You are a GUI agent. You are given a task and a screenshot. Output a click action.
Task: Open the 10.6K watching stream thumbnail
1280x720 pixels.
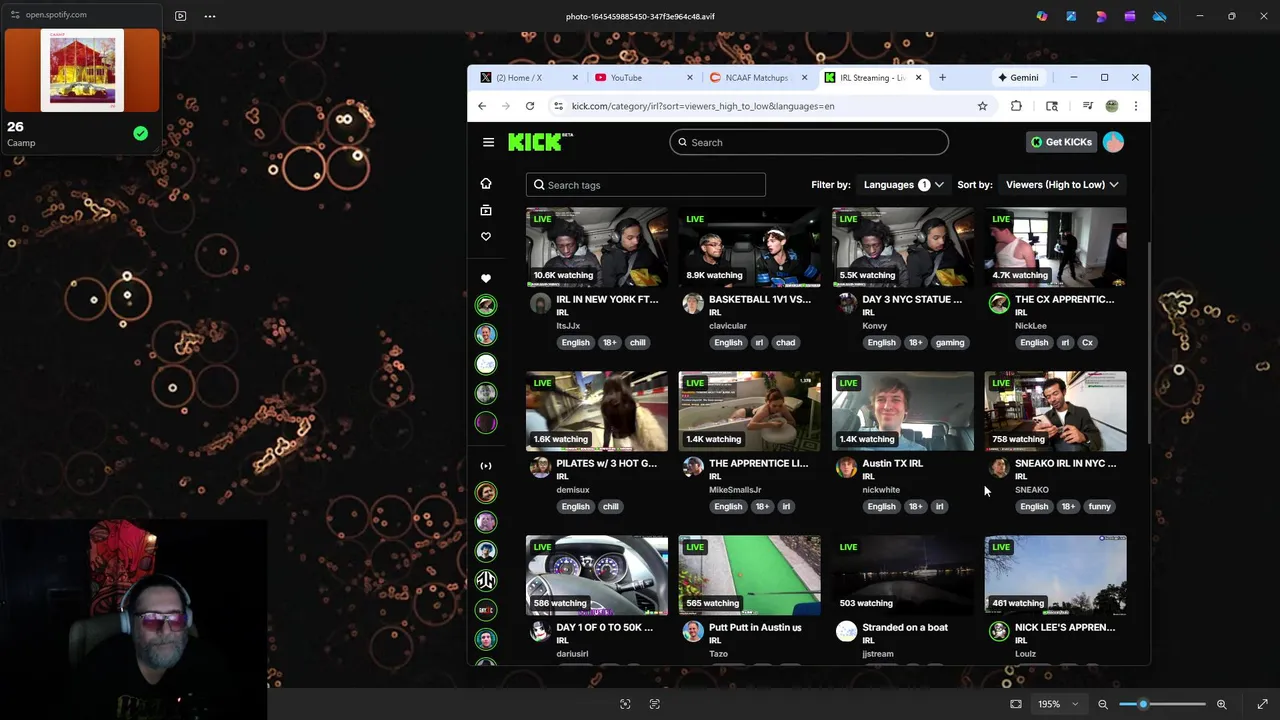pos(597,247)
